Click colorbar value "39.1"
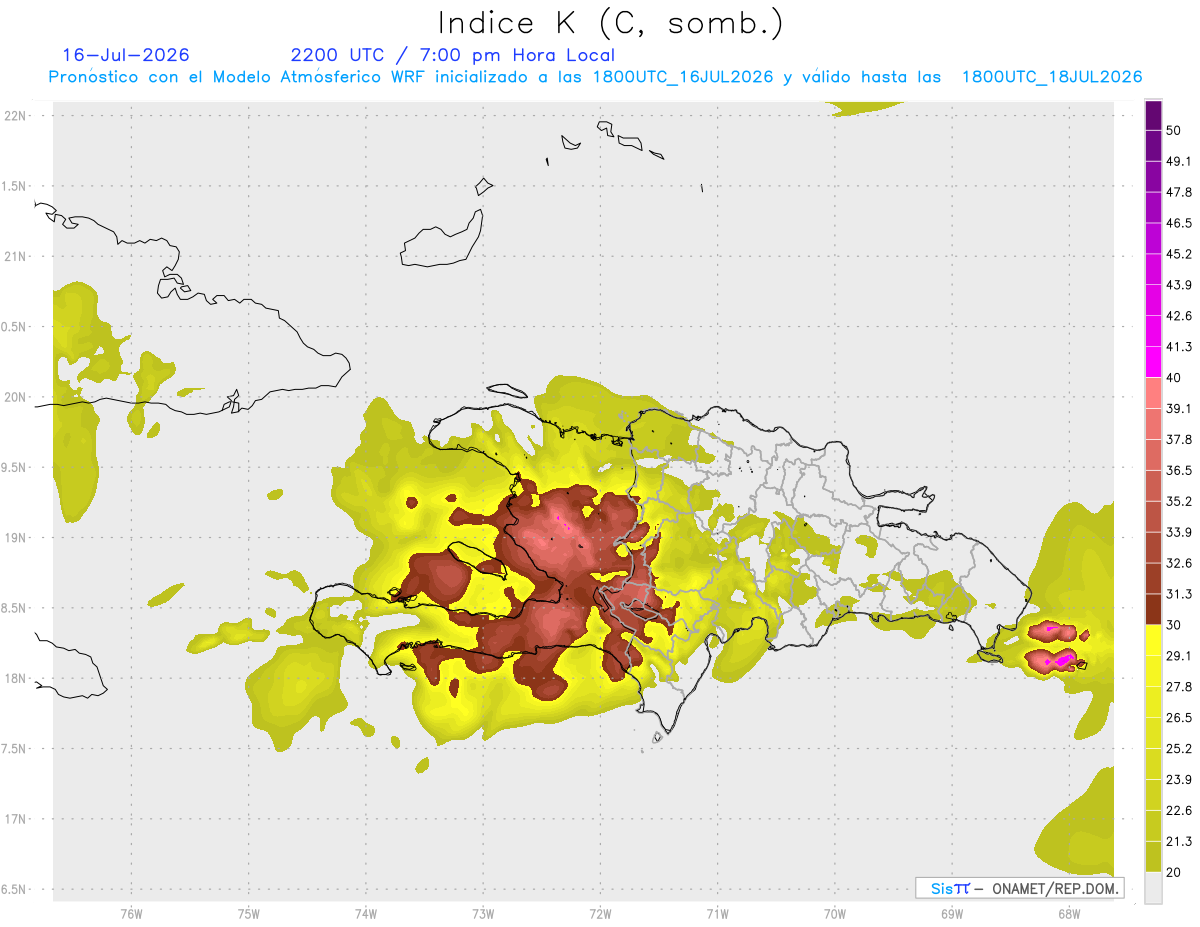Screen dimensions: 1200x927 tap(1179, 409)
